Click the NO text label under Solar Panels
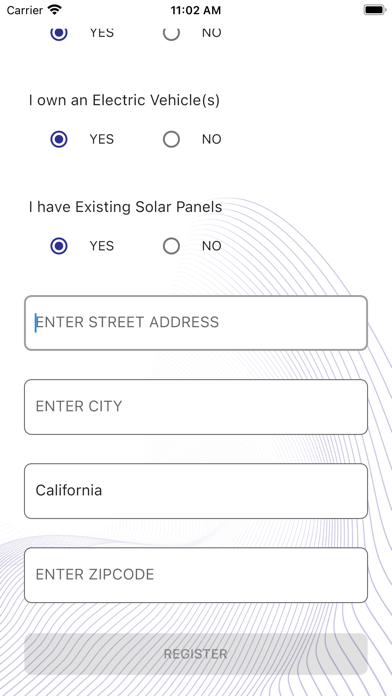Image resolution: width=392 pixels, height=696 pixels. click(212, 246)
